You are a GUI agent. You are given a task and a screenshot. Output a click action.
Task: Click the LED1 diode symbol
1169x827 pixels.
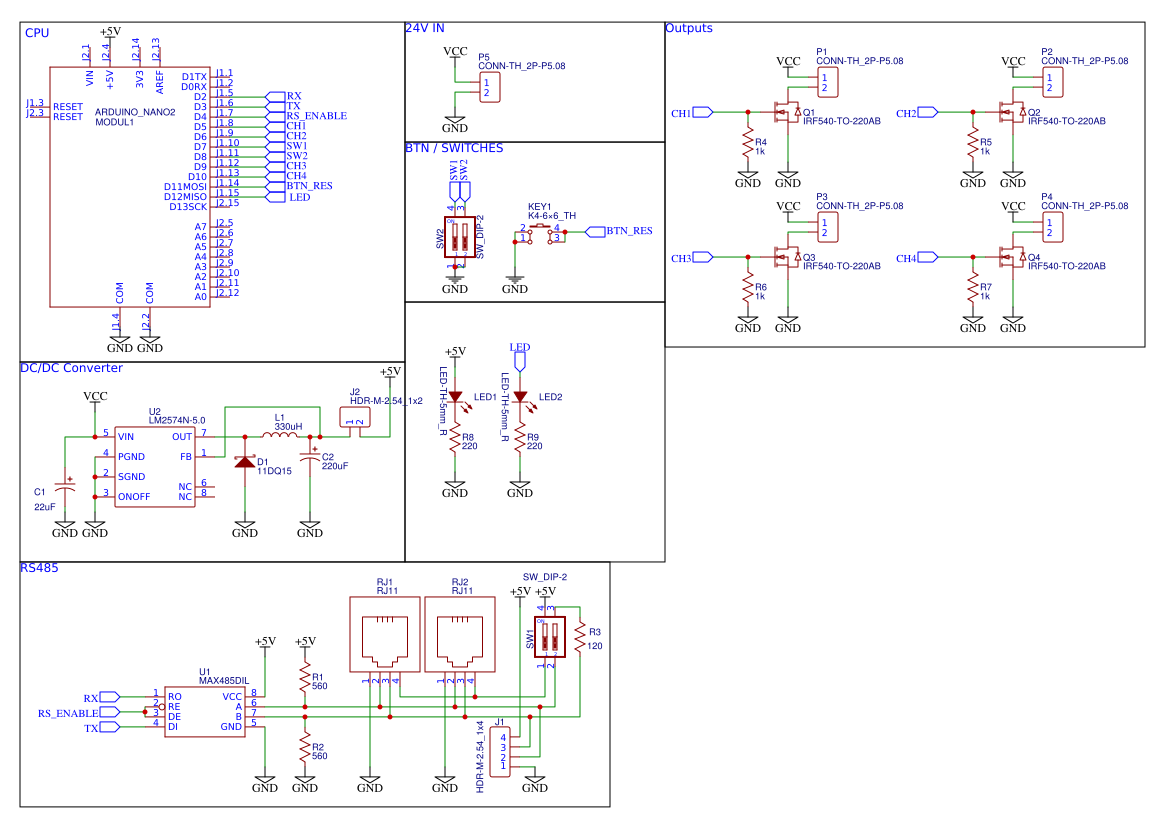click(x=456, y=397)
